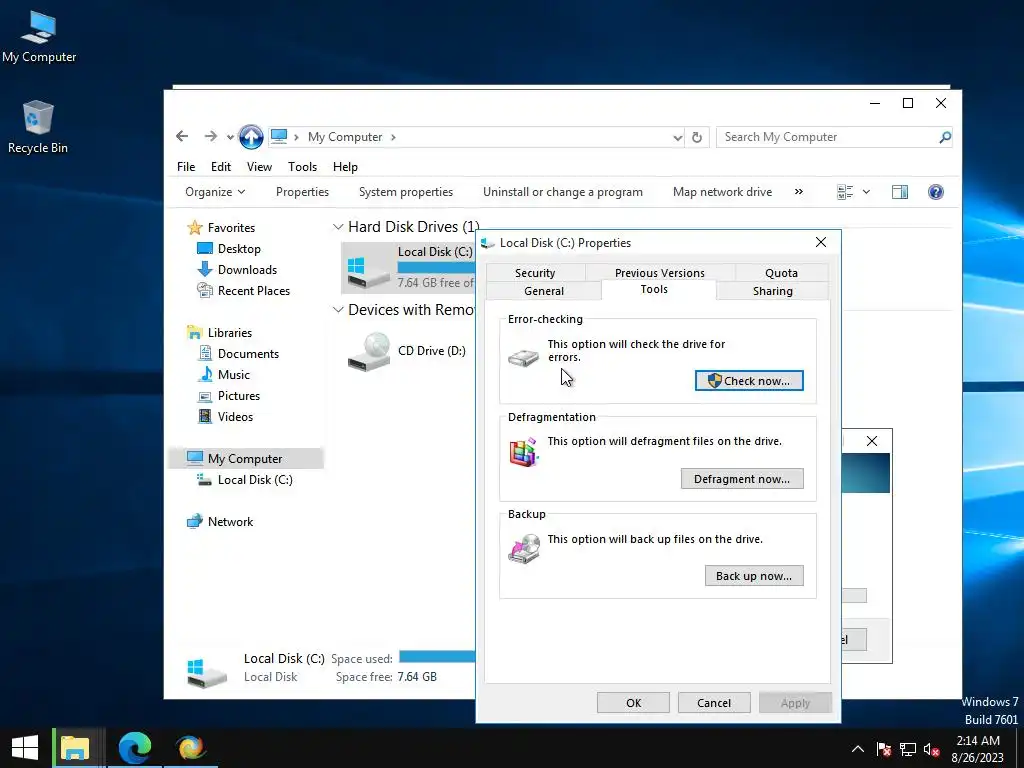
Task: Open Pictures library
Action: tap(229, 396)
